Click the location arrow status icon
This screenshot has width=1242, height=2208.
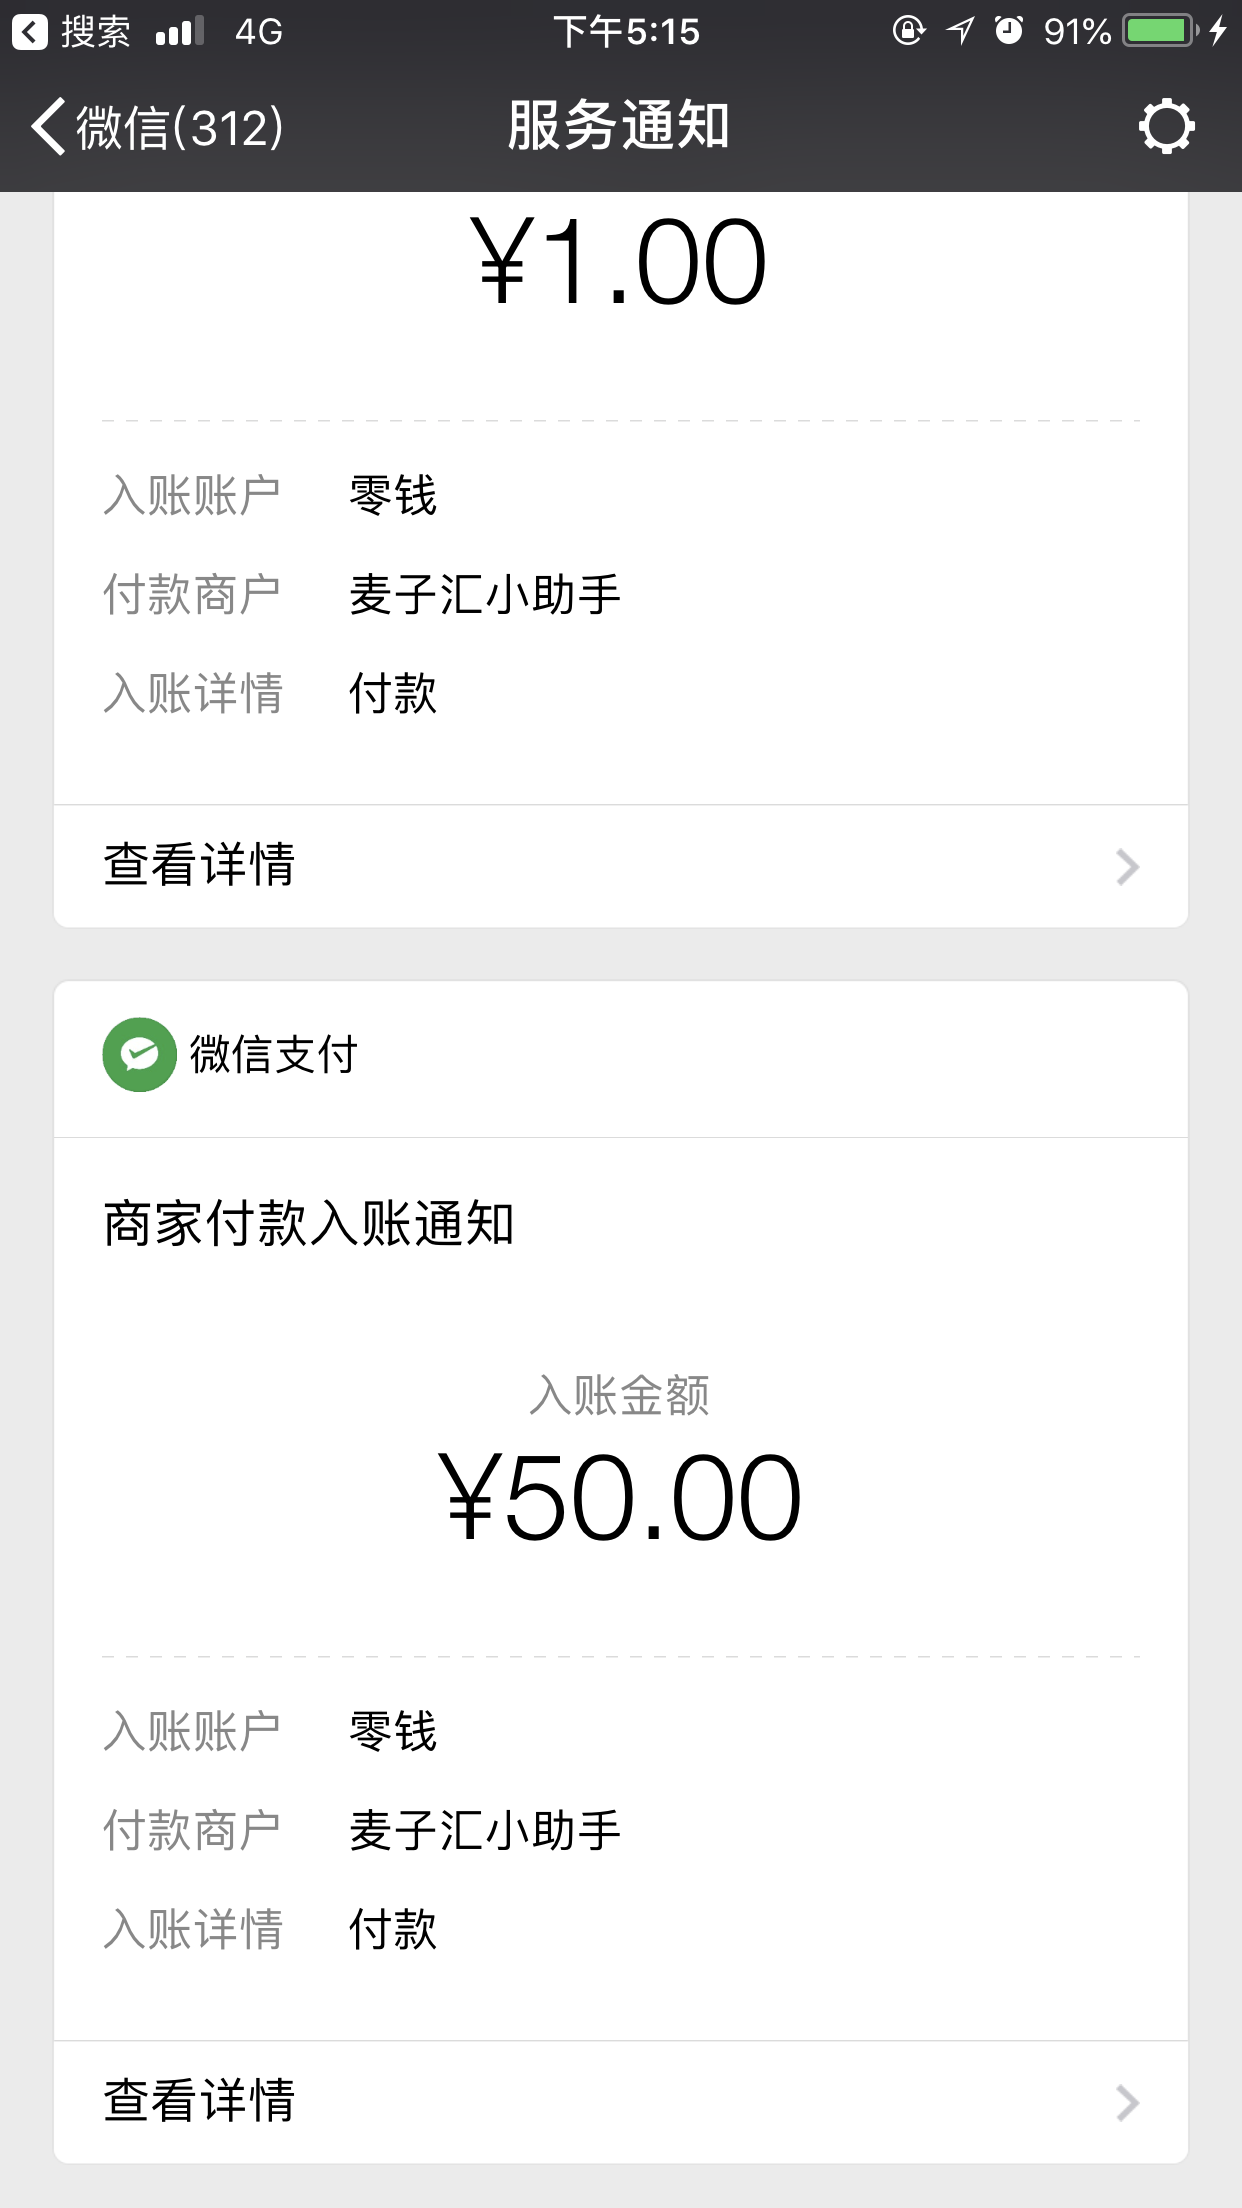[x=960, y=31]
